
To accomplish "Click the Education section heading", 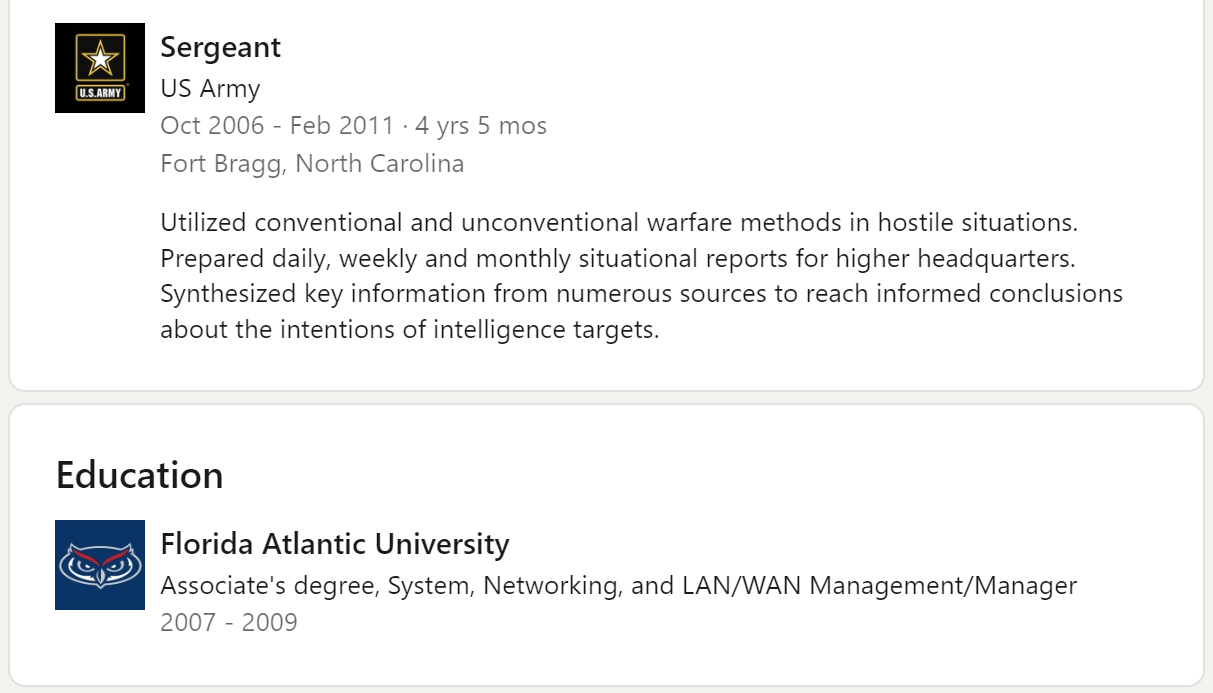I will coord(139,475).
